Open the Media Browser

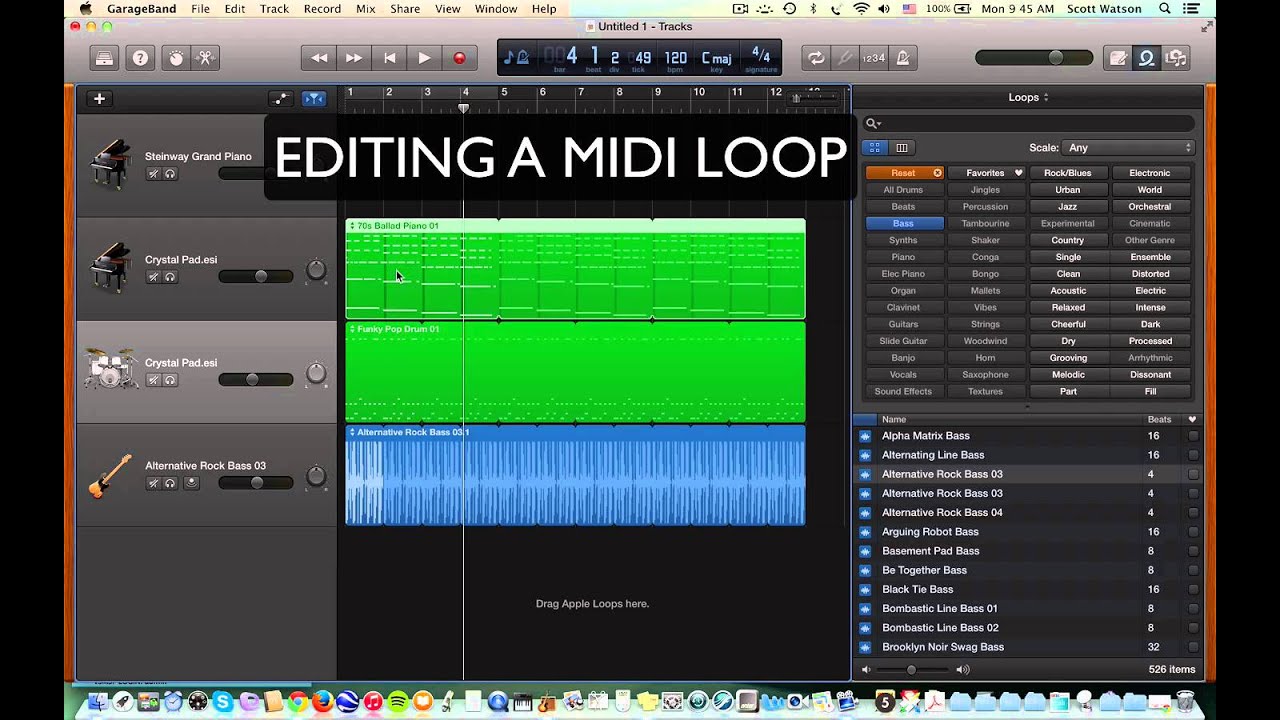click(1176, 58)
